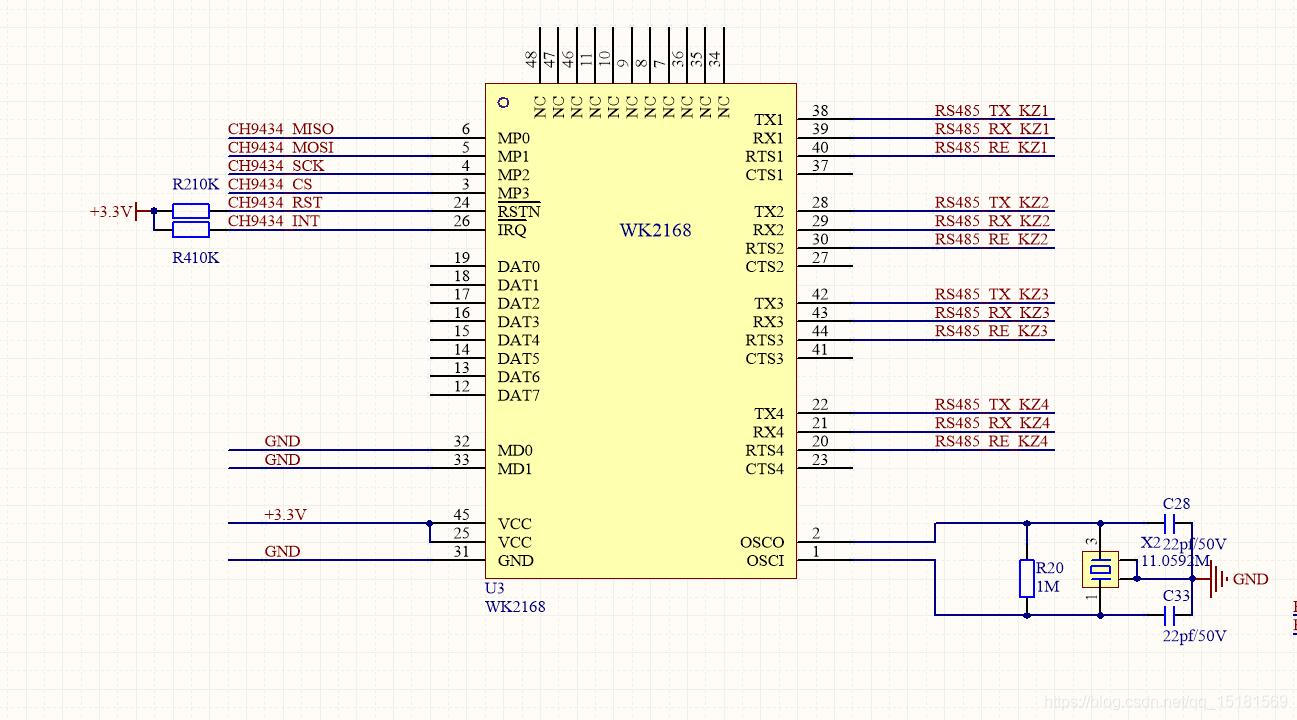The height and width of the screenshot is (720, 1297).
Task: Click the R410K resistor symbol
Action: click(191, 230)
